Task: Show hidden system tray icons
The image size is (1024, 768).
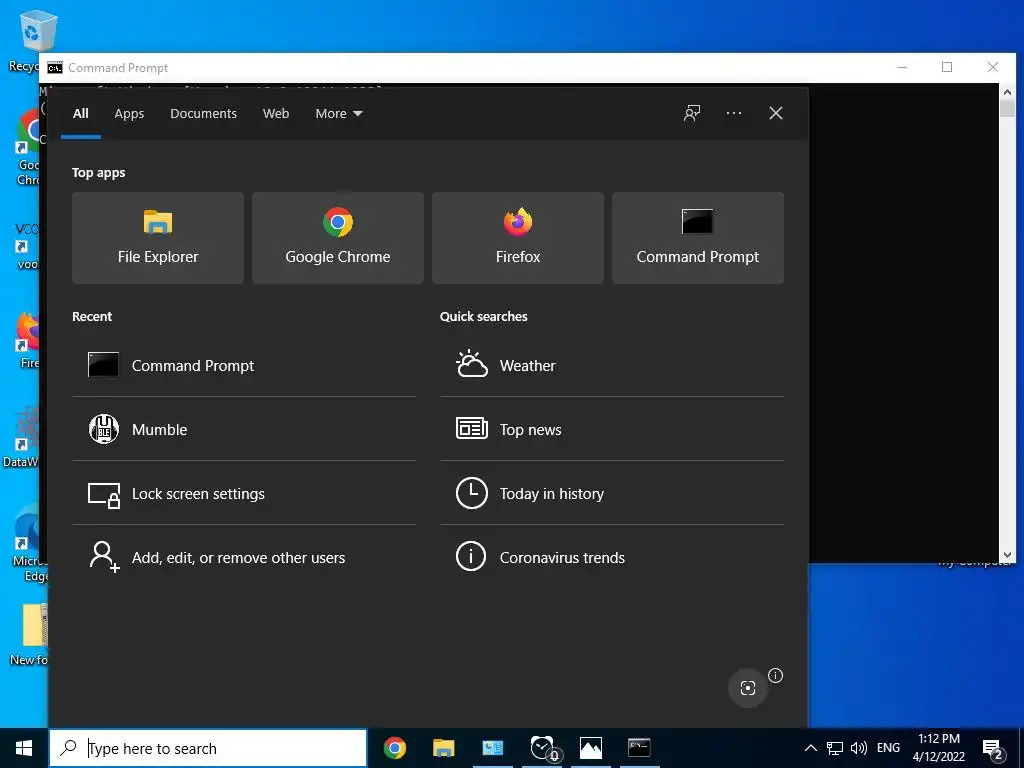Action: tap(810, 748)
